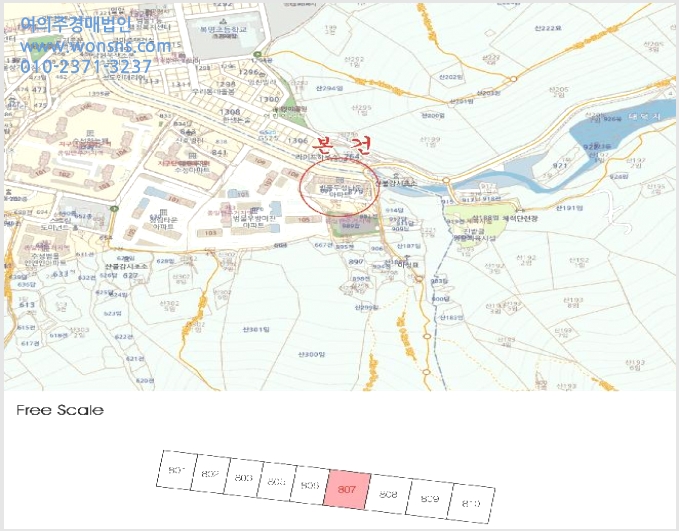The height and width of the screenshot is (531, 679).
Task: Click the '617전' parcel label
Action: coord(30,343)
